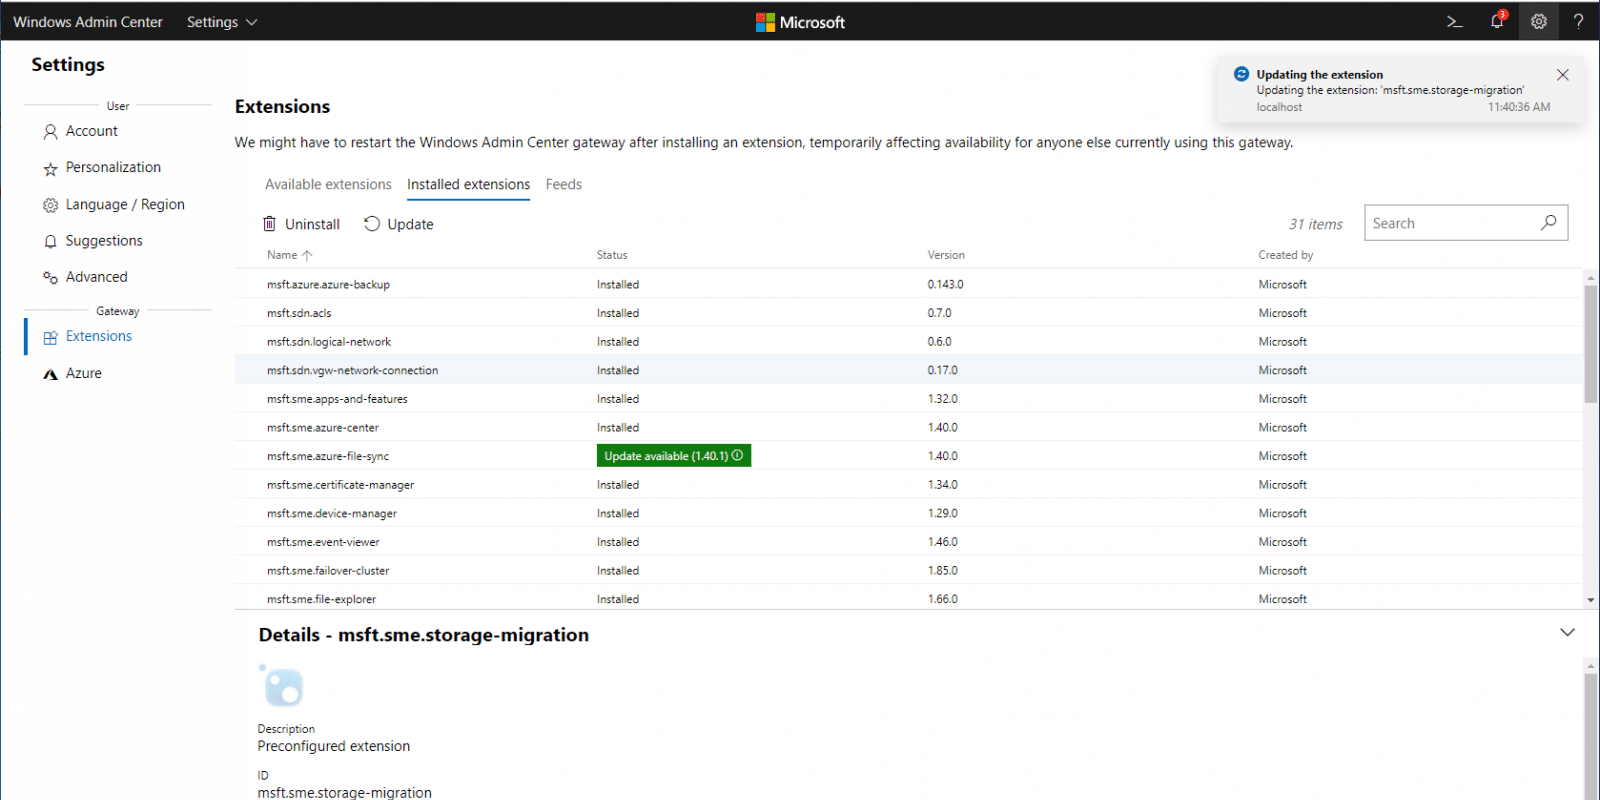The height and width of the screenshot is (800, 1600).
Task: Click the Suggestions bell icon
Action: coord(50,242)
